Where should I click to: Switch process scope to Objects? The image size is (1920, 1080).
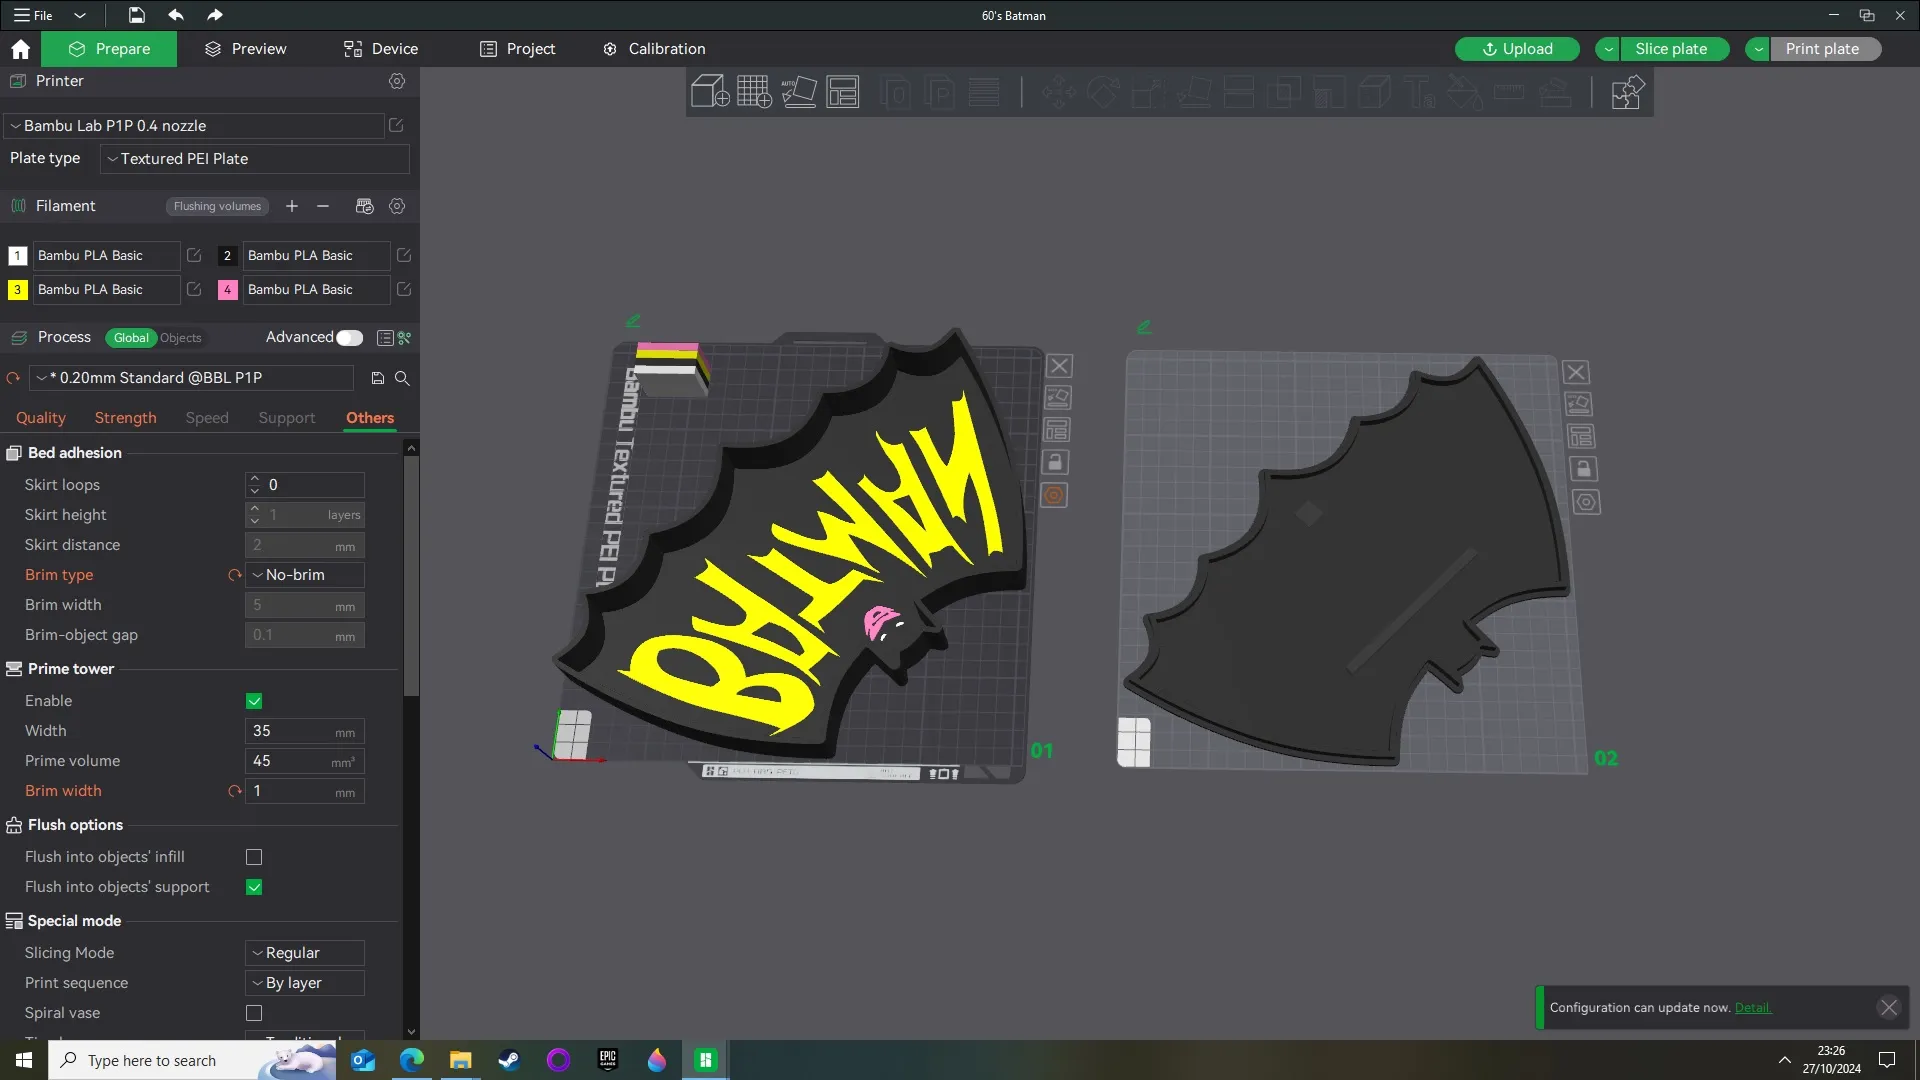(180, 338)
